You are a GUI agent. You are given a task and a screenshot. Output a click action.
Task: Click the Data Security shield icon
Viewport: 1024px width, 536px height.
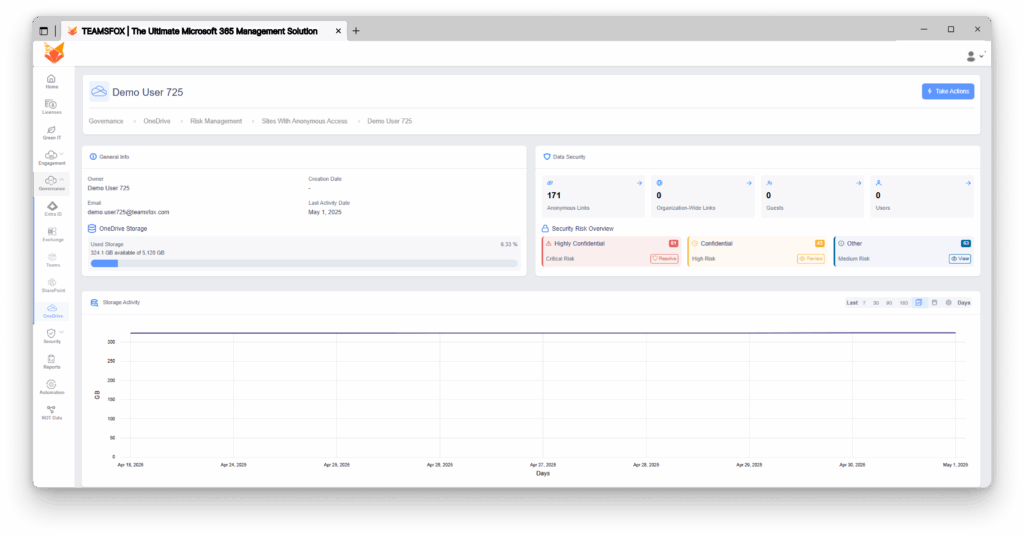click(547, 157)
